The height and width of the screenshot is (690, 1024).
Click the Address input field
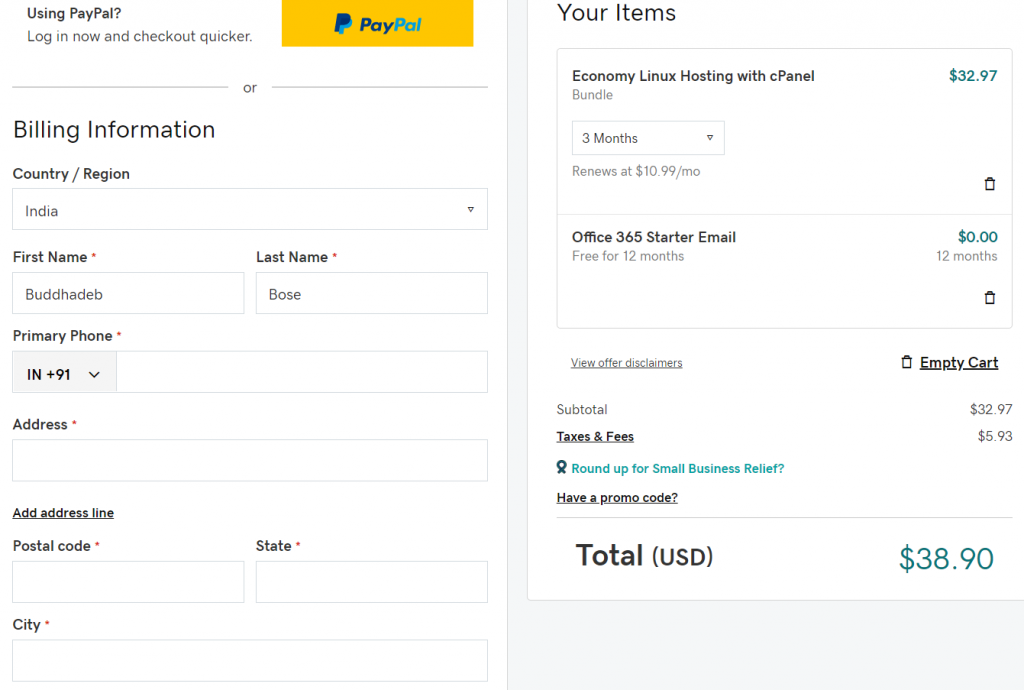pyautogui.click(x=250, y=460)
